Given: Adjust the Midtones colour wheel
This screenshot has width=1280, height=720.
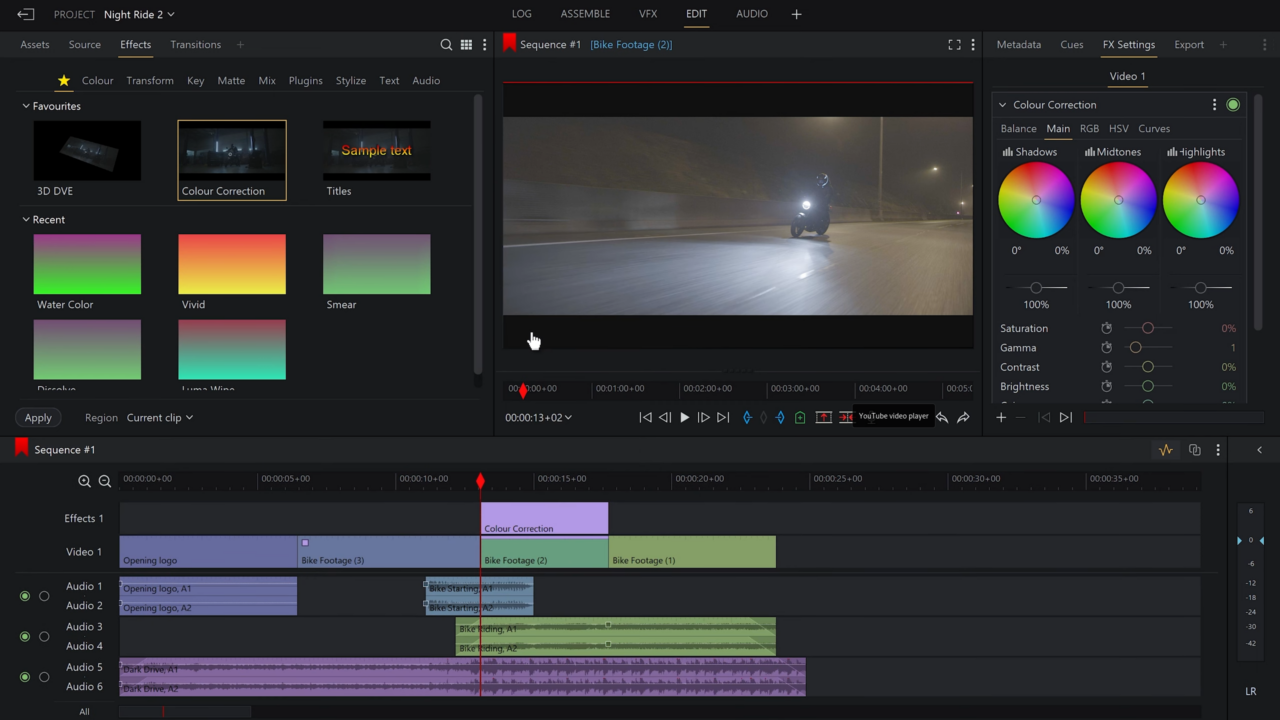Looking at the screenshot, I should 1118,200.
